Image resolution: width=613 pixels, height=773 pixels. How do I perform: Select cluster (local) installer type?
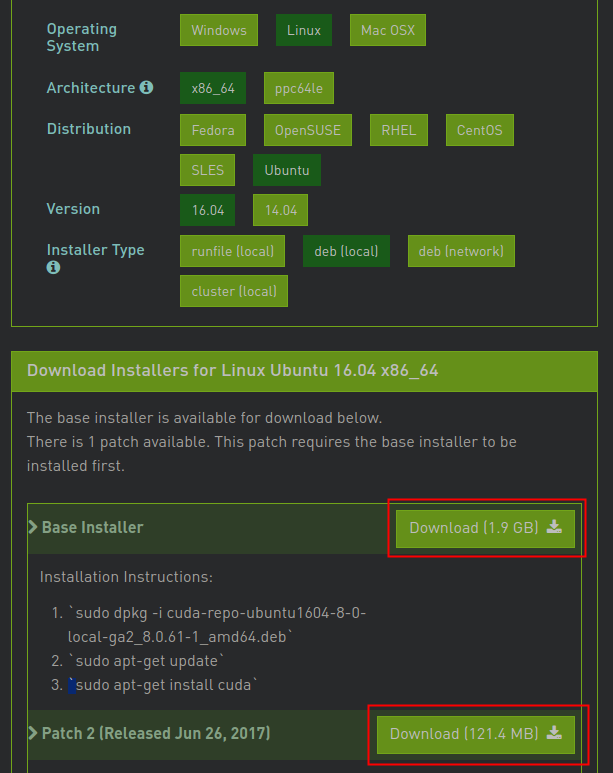pos(234,292)
